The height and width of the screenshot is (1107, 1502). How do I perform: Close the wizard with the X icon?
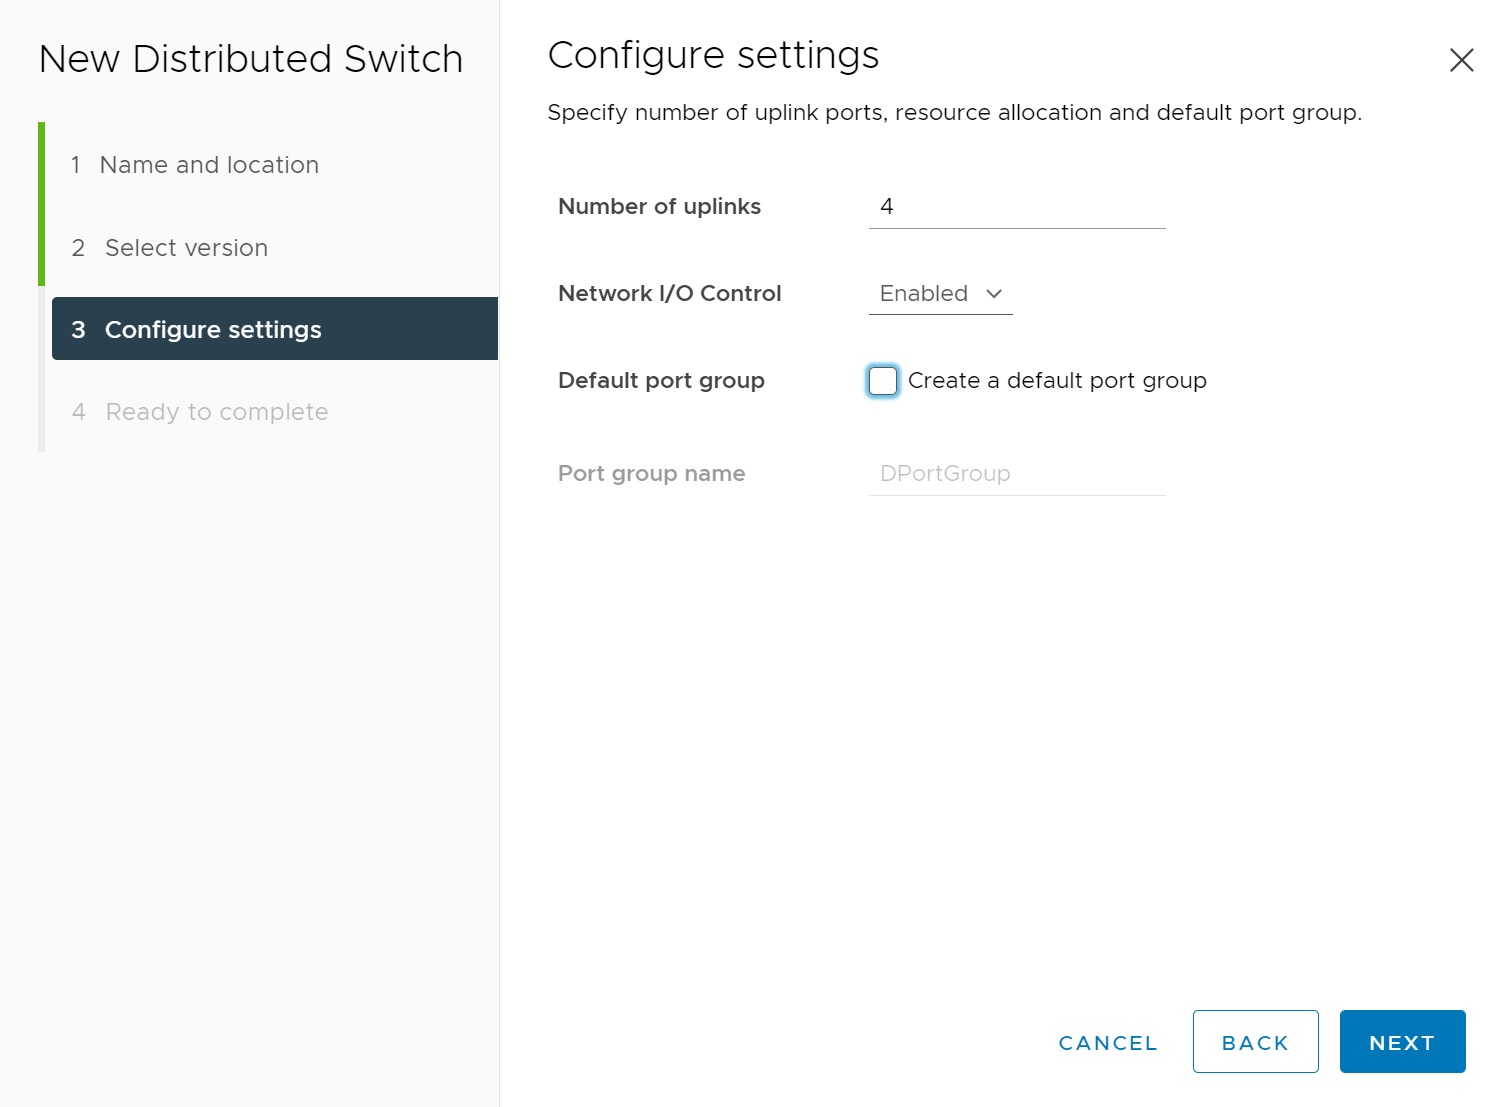point(1461,60)
